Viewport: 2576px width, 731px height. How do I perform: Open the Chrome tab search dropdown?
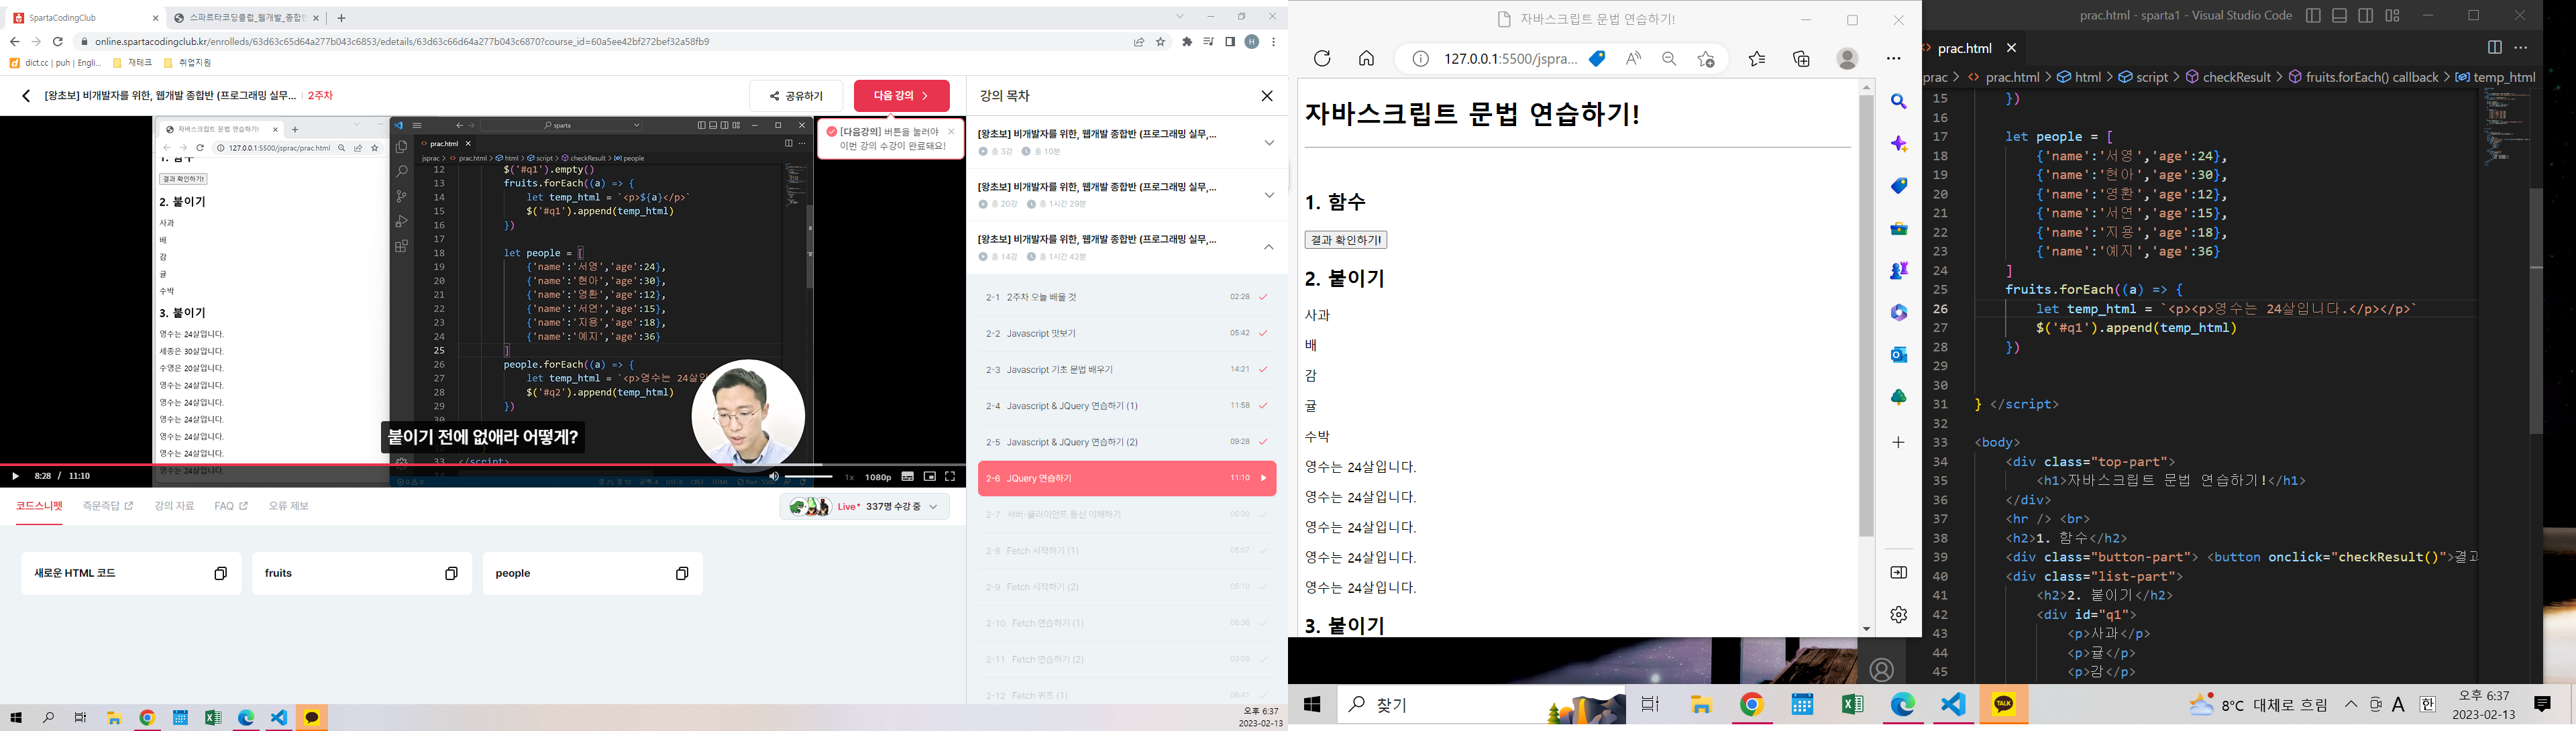(1180, 16)
